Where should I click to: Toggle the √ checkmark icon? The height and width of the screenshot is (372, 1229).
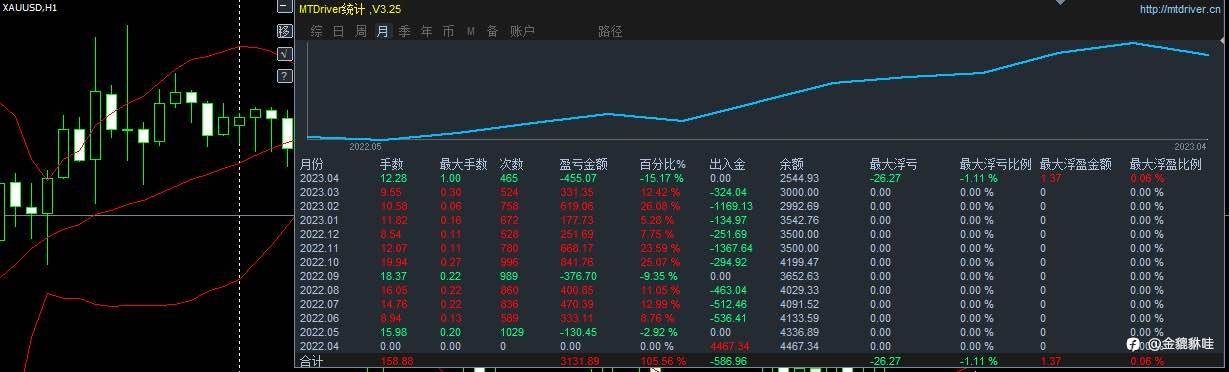pos(284,53)
